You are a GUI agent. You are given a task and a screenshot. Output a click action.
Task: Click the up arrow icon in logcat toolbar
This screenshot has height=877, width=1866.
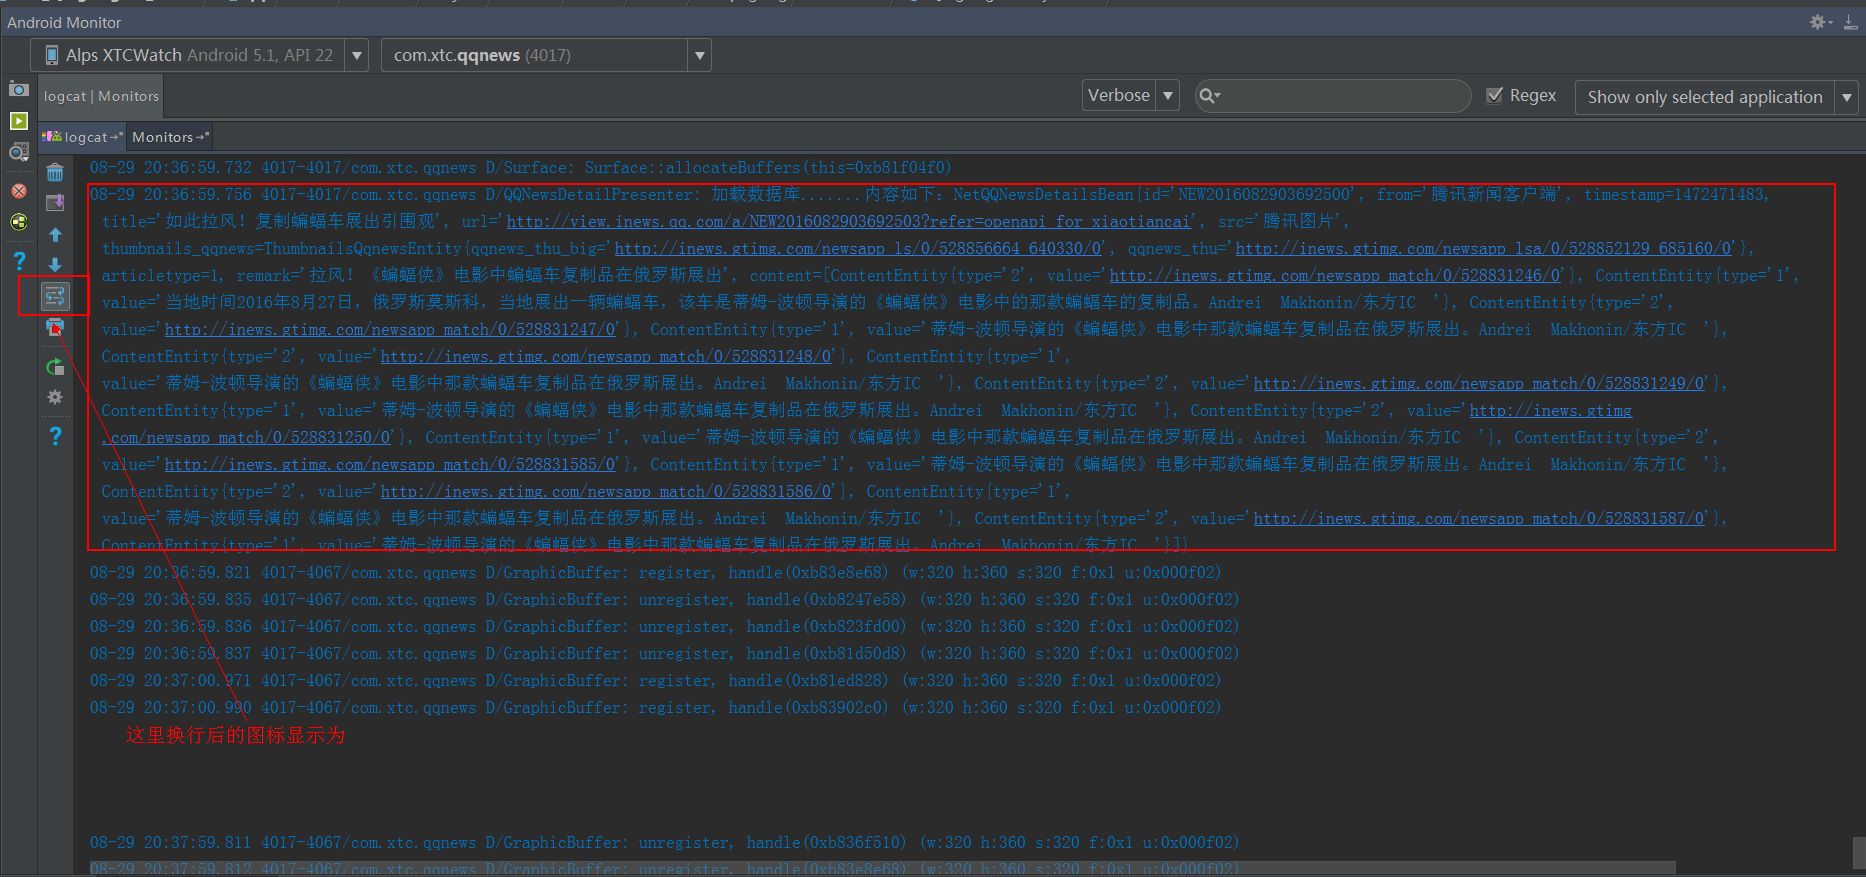pyautogui.click(x=55, y=234)
